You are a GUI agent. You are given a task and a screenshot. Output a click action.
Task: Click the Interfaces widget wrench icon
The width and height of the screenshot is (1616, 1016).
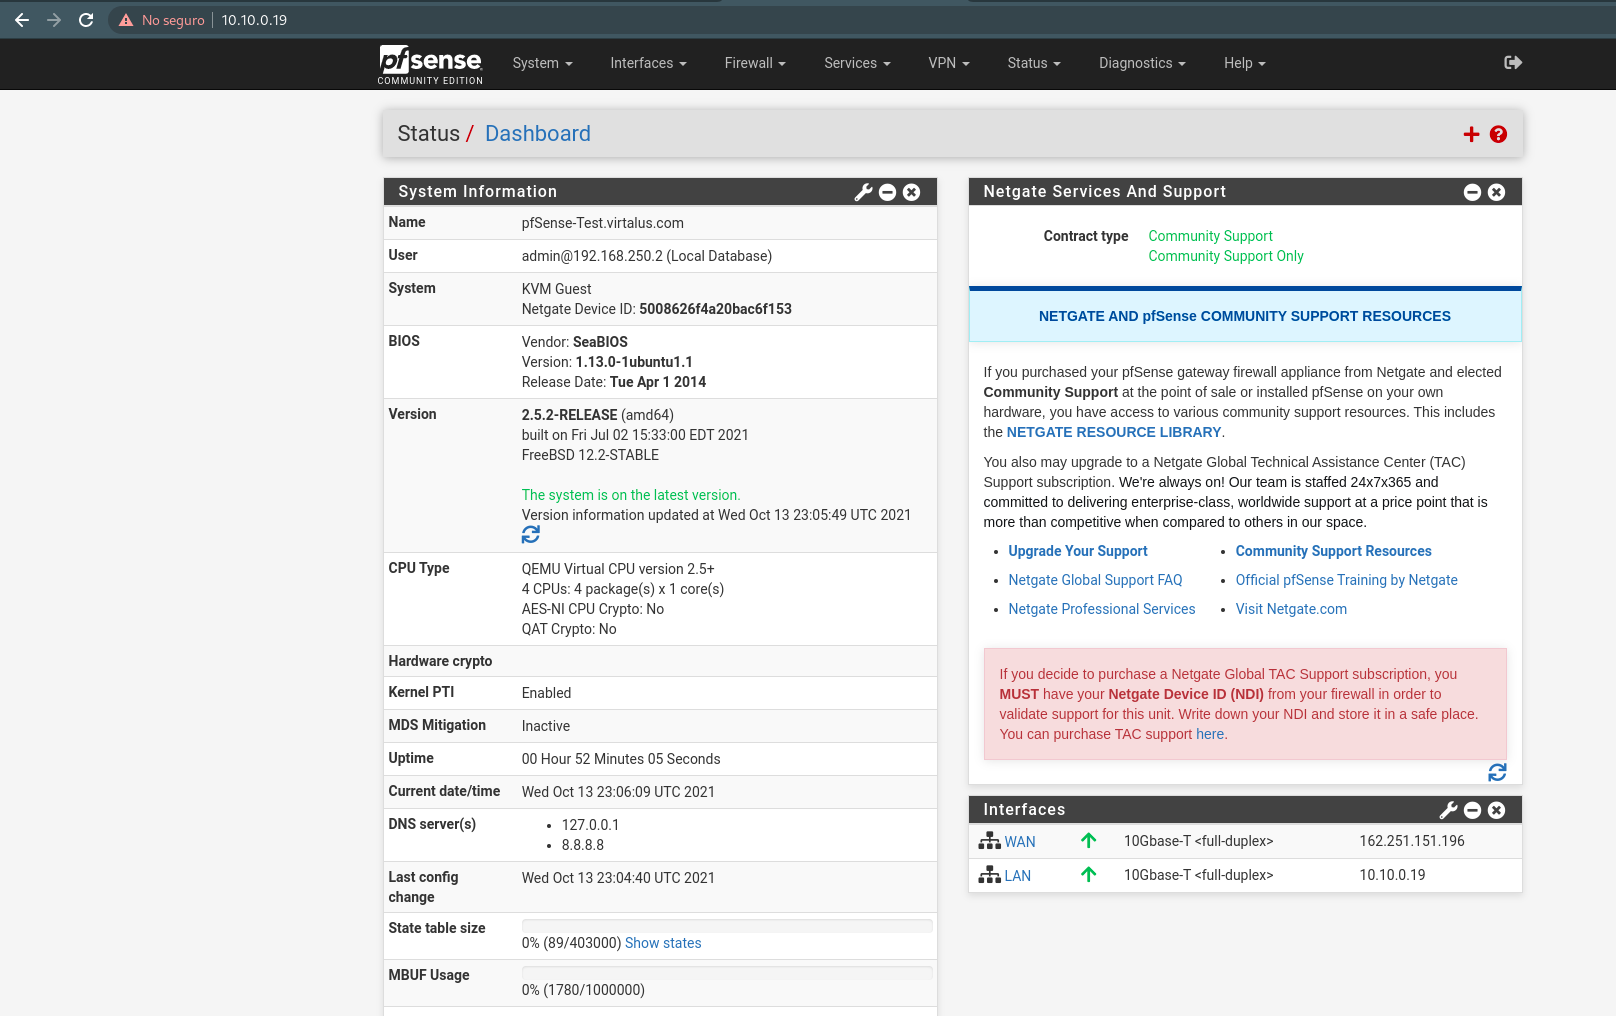(x=1448, y=810)
